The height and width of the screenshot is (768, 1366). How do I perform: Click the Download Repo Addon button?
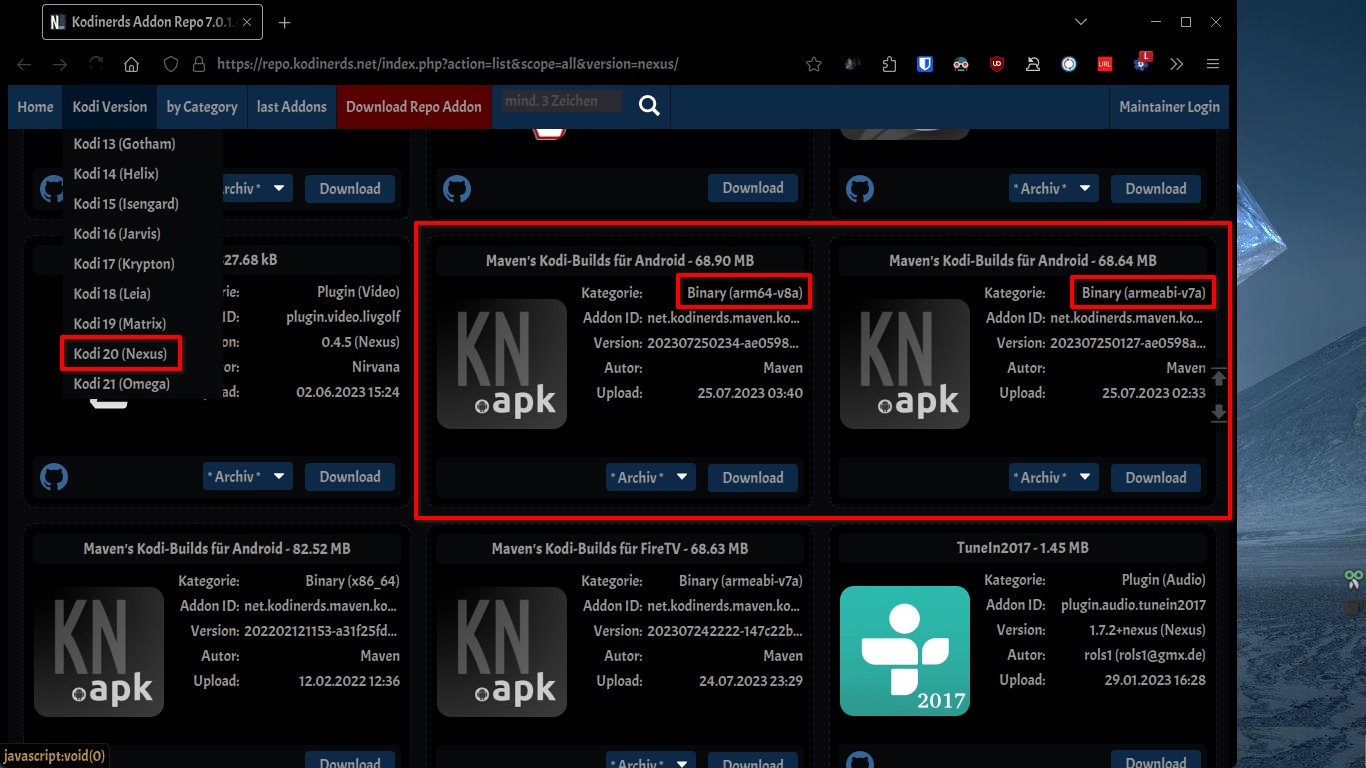414,106
